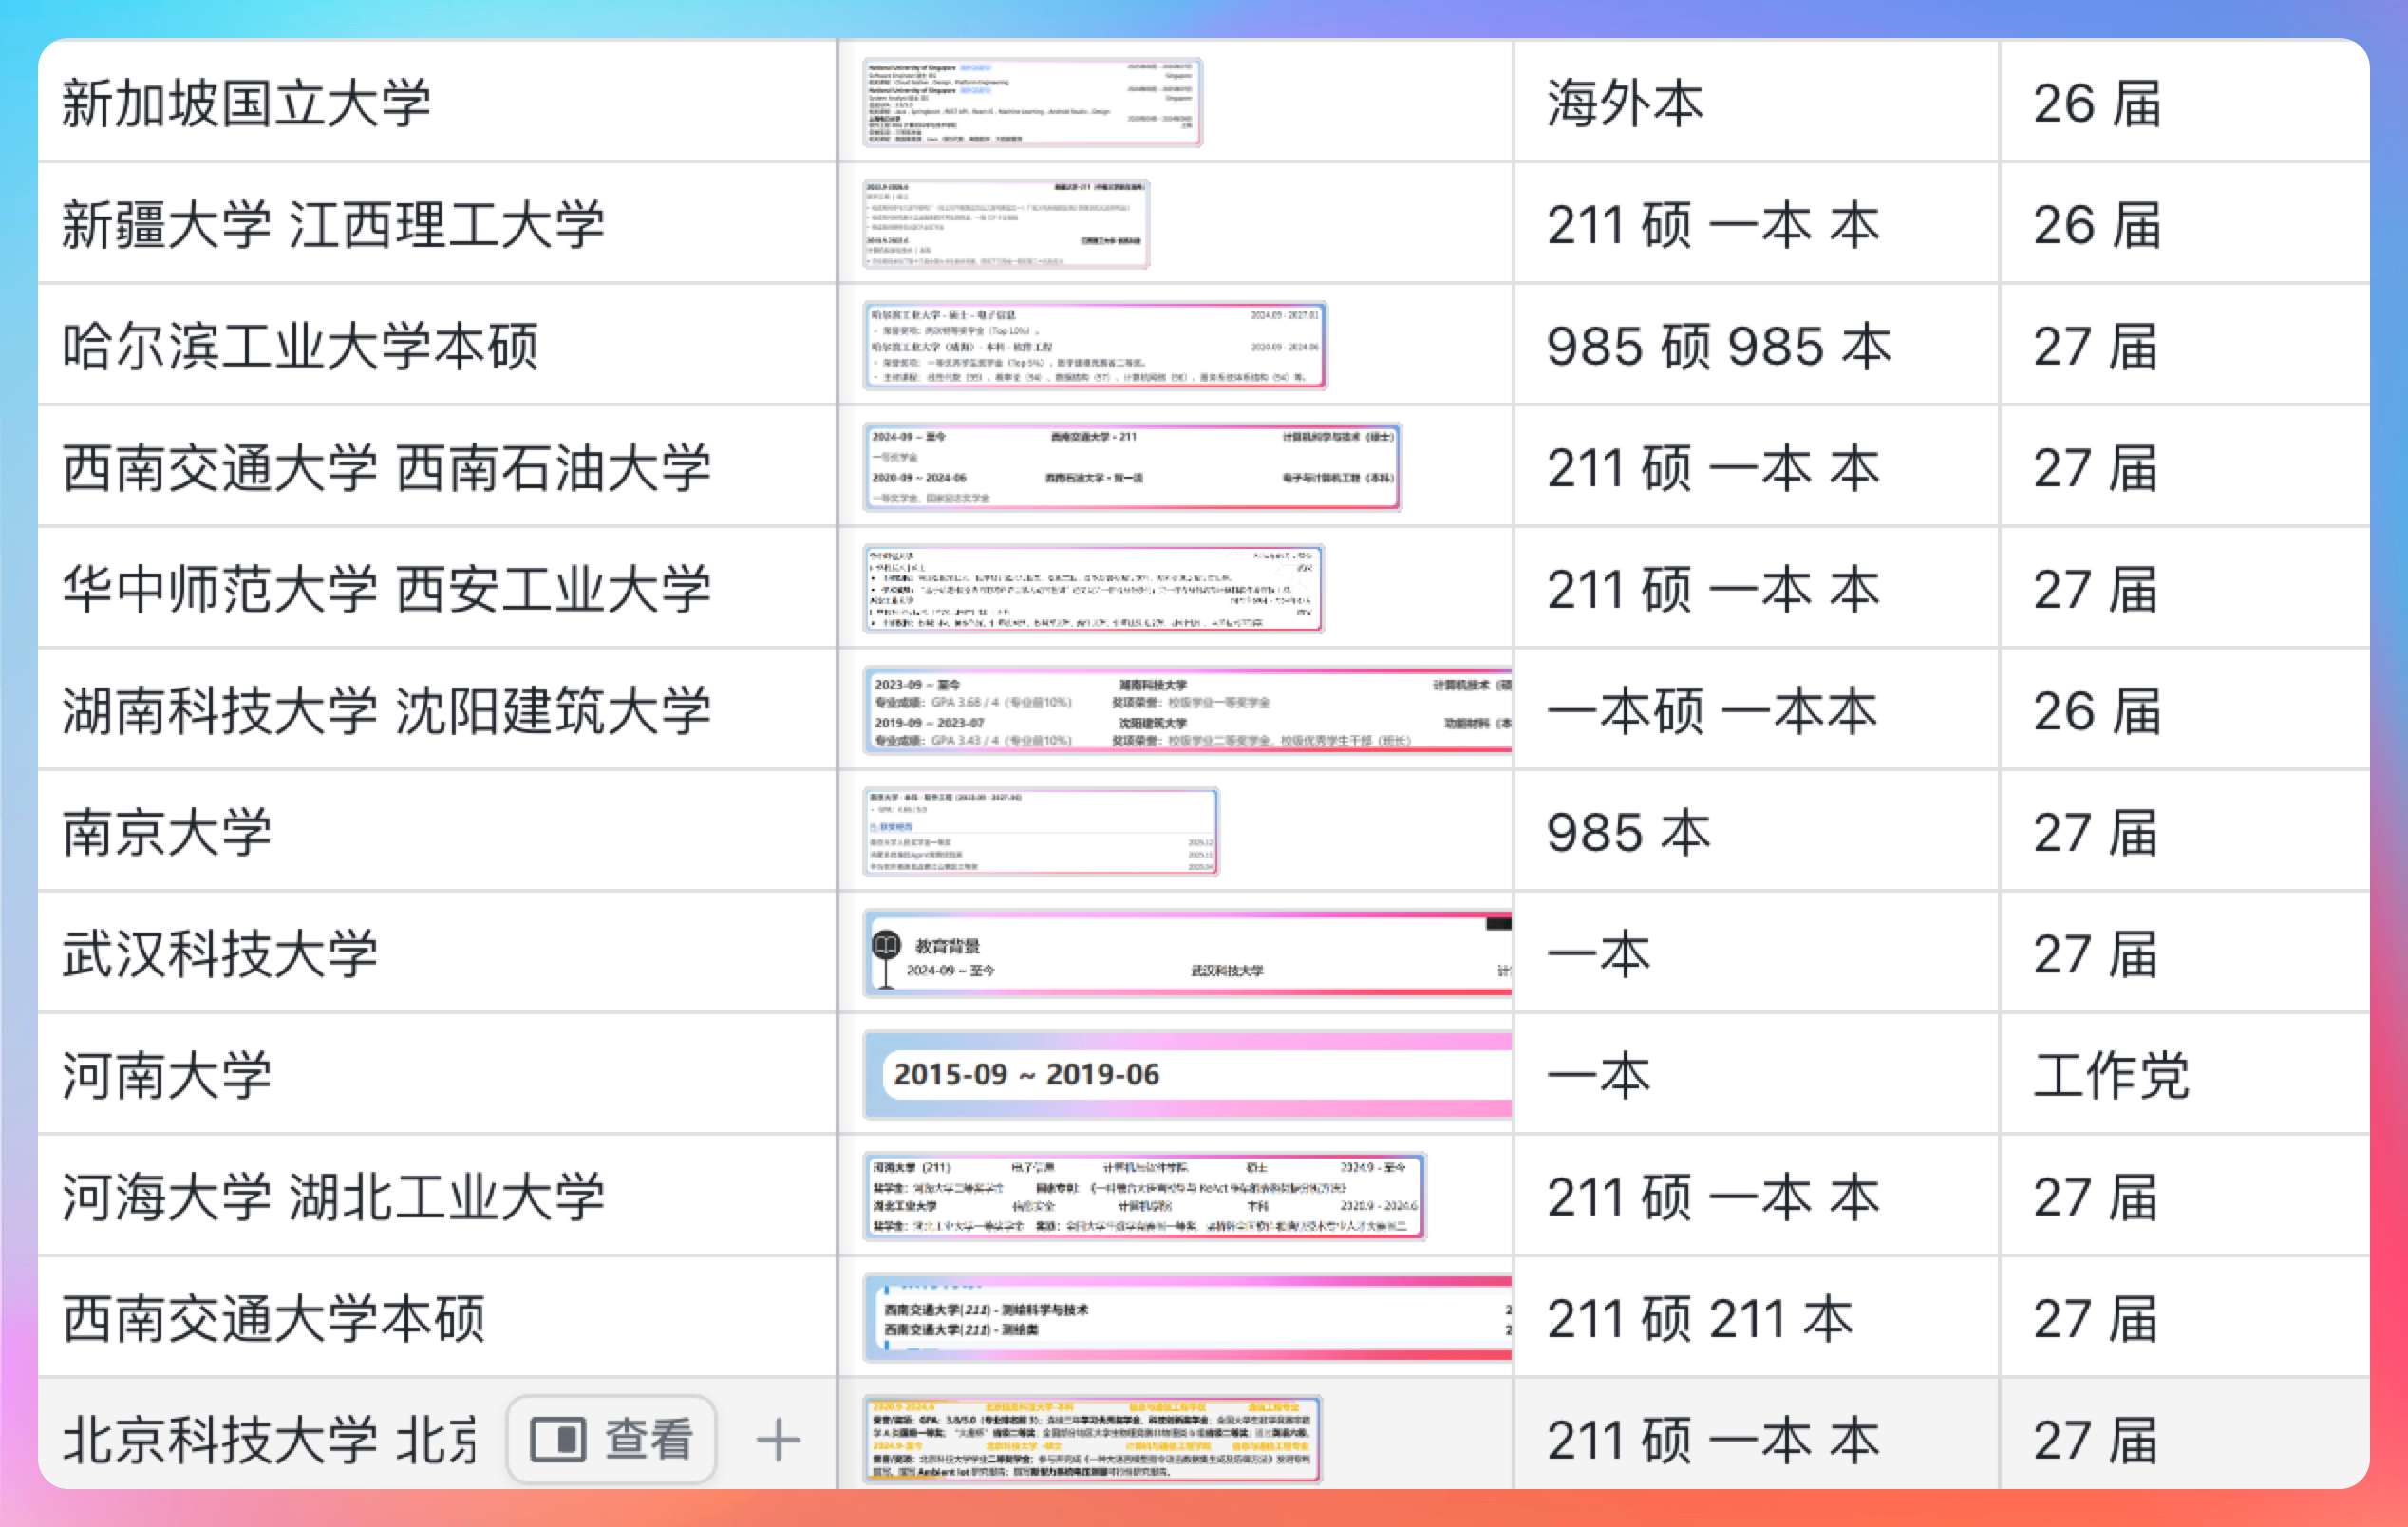Open the 南京大学 education screenshot thumbnail
Image resolution: width=2408 pixels, height=1527 pixels.
click(x=1040, y=831)
